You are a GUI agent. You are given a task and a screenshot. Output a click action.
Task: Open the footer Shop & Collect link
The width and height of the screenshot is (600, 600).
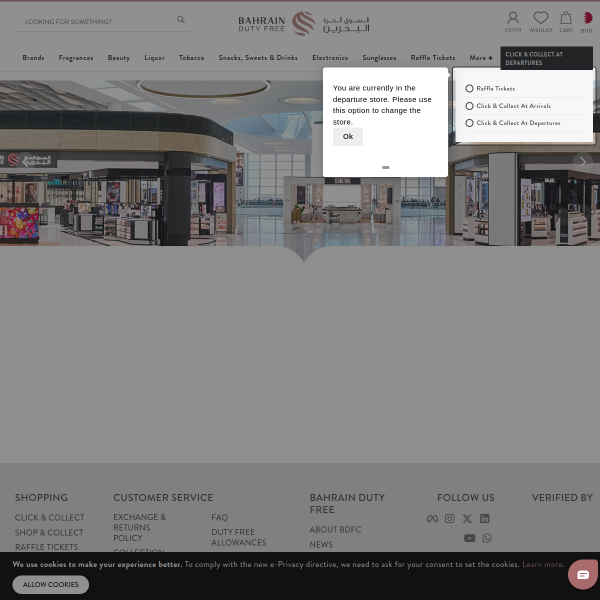[x=49, y=532]
